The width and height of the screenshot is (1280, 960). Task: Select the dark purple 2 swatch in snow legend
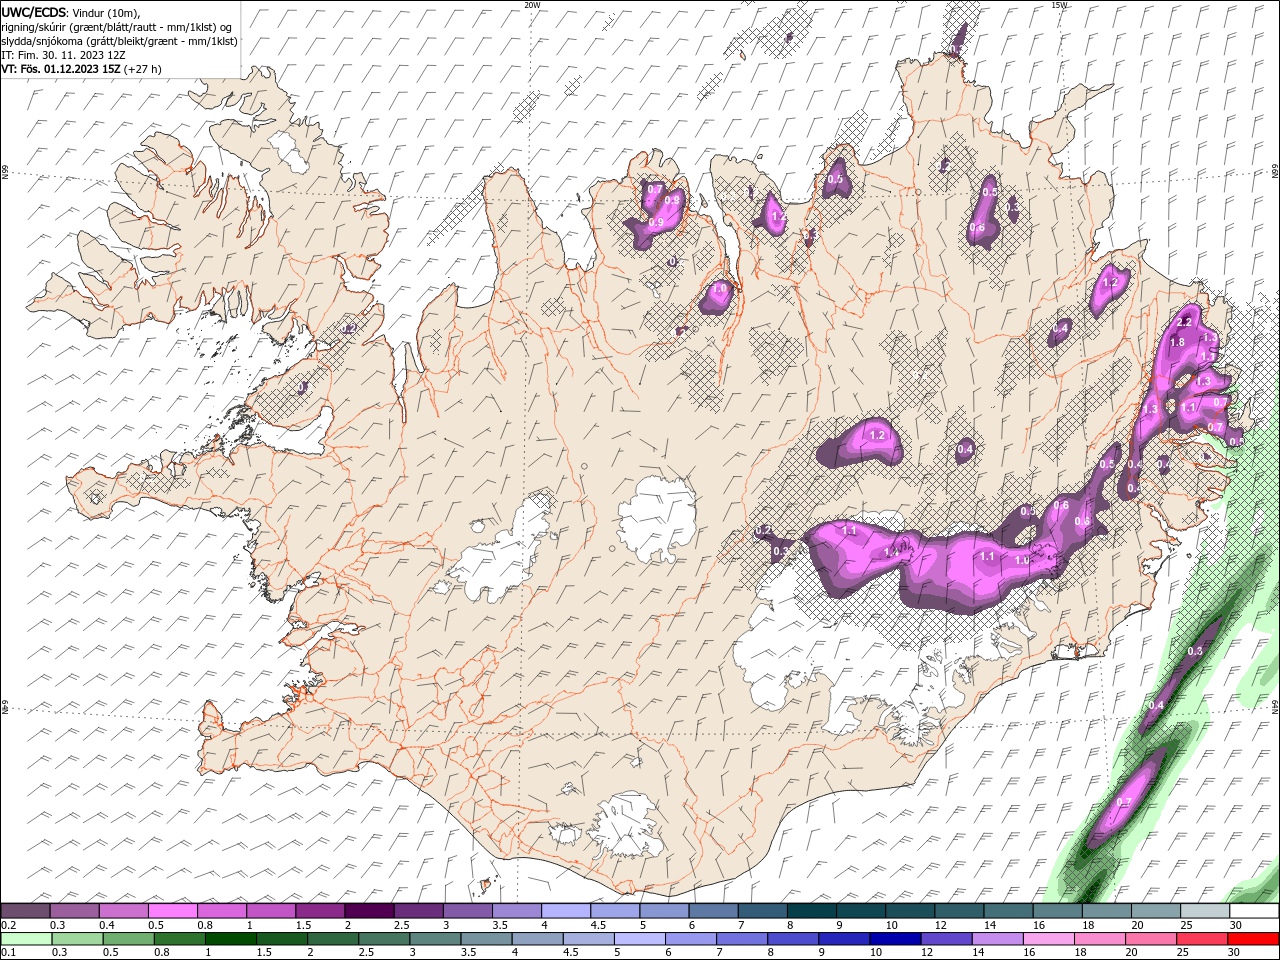(x=369, y=911)
